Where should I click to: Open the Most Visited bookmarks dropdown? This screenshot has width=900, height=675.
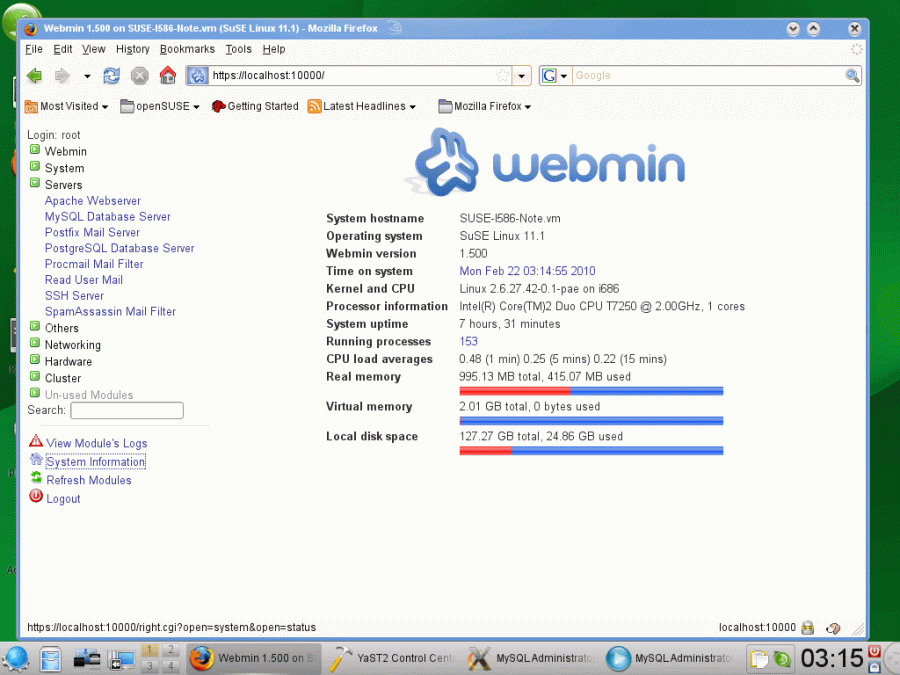tap(66, 106)
